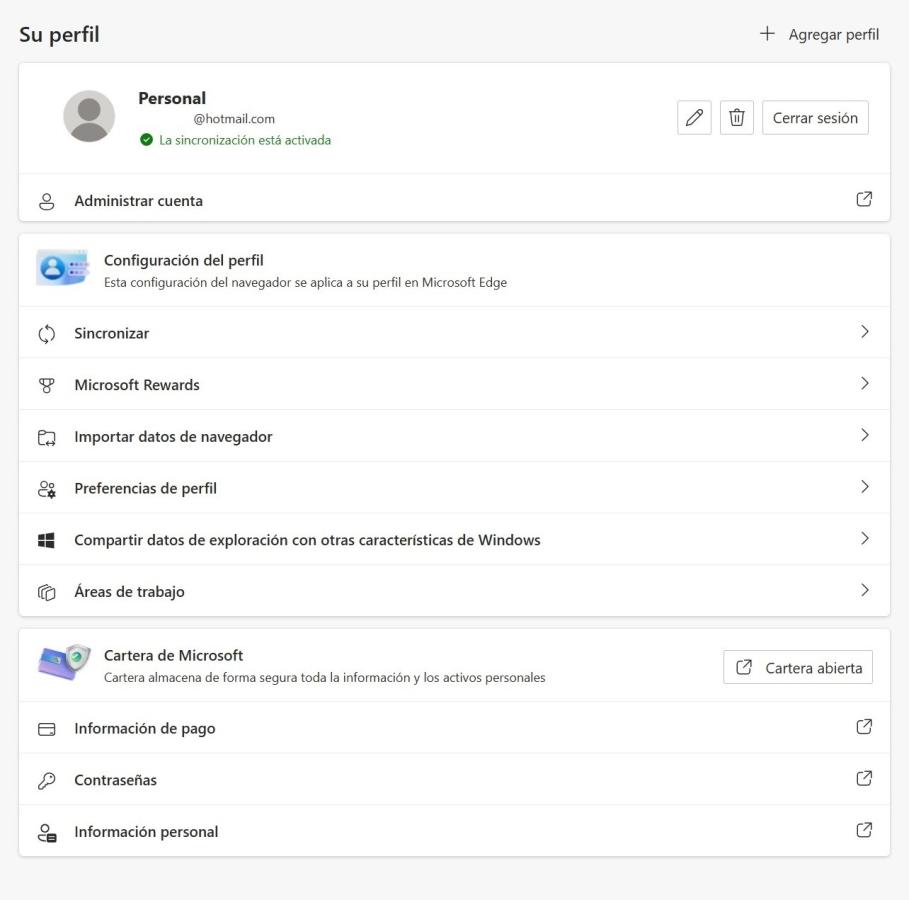Expand the Sincronizar settings chevron
909x900 pixels.
point(865,332)
